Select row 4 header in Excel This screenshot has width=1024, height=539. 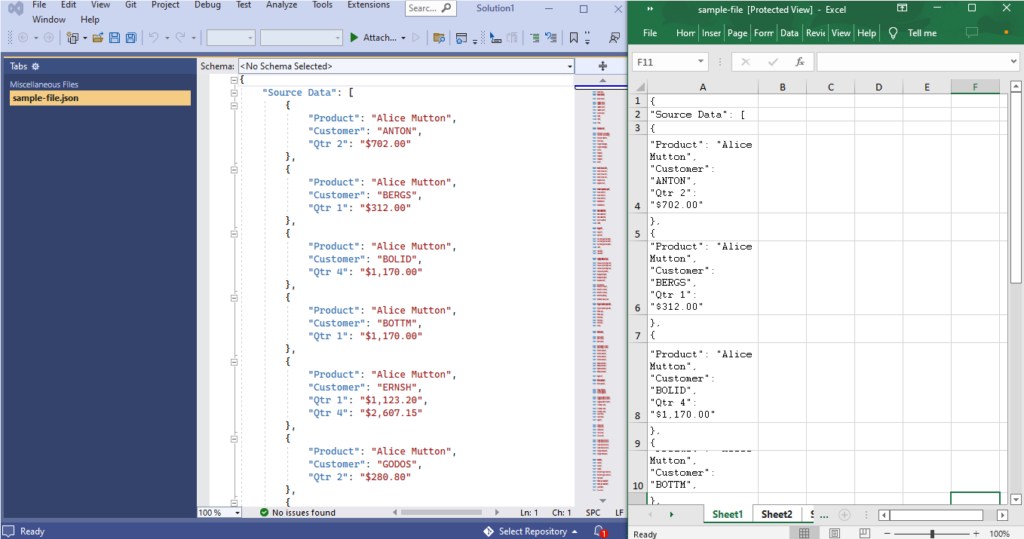(637, 173)
